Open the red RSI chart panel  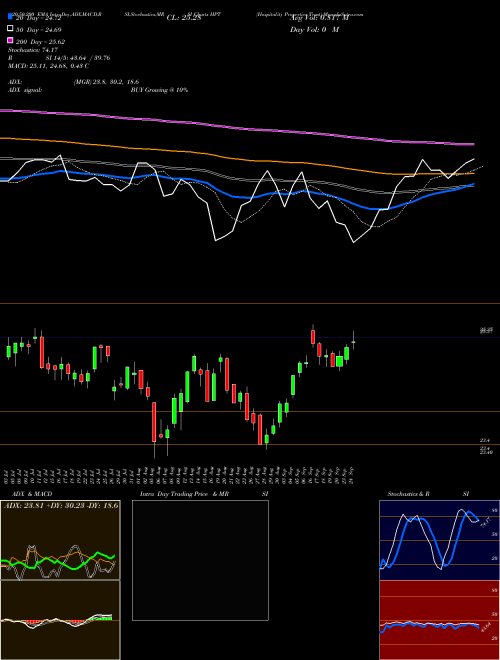point(439,620)
